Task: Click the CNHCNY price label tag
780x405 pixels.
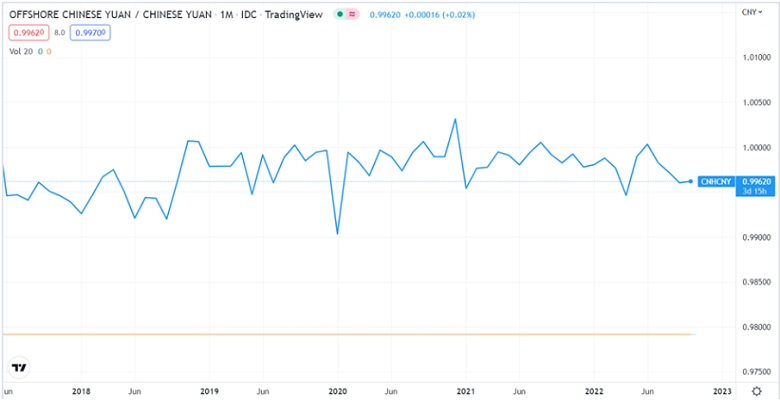Action: pyautogui.click(x=716, y=181)
